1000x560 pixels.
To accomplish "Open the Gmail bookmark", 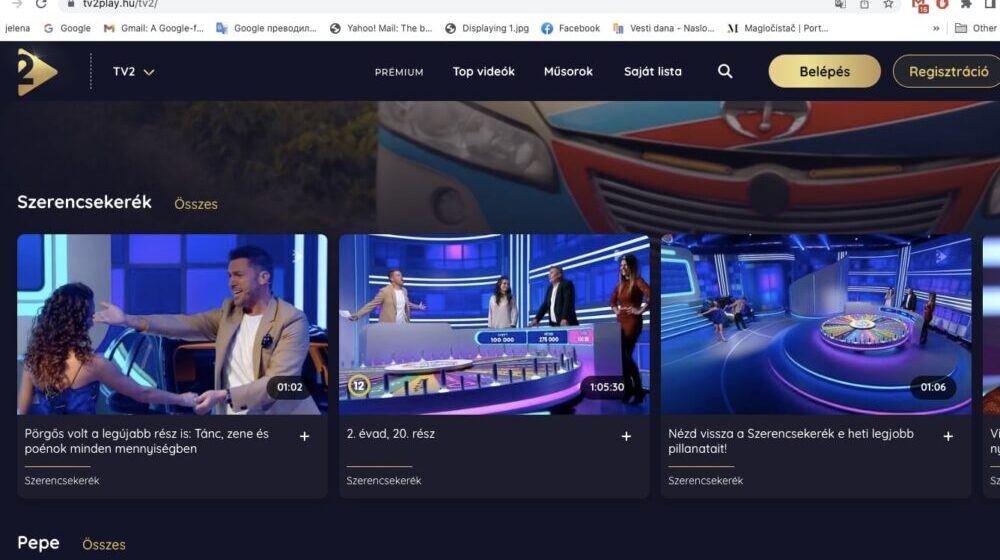I will (x=154, y=28).
